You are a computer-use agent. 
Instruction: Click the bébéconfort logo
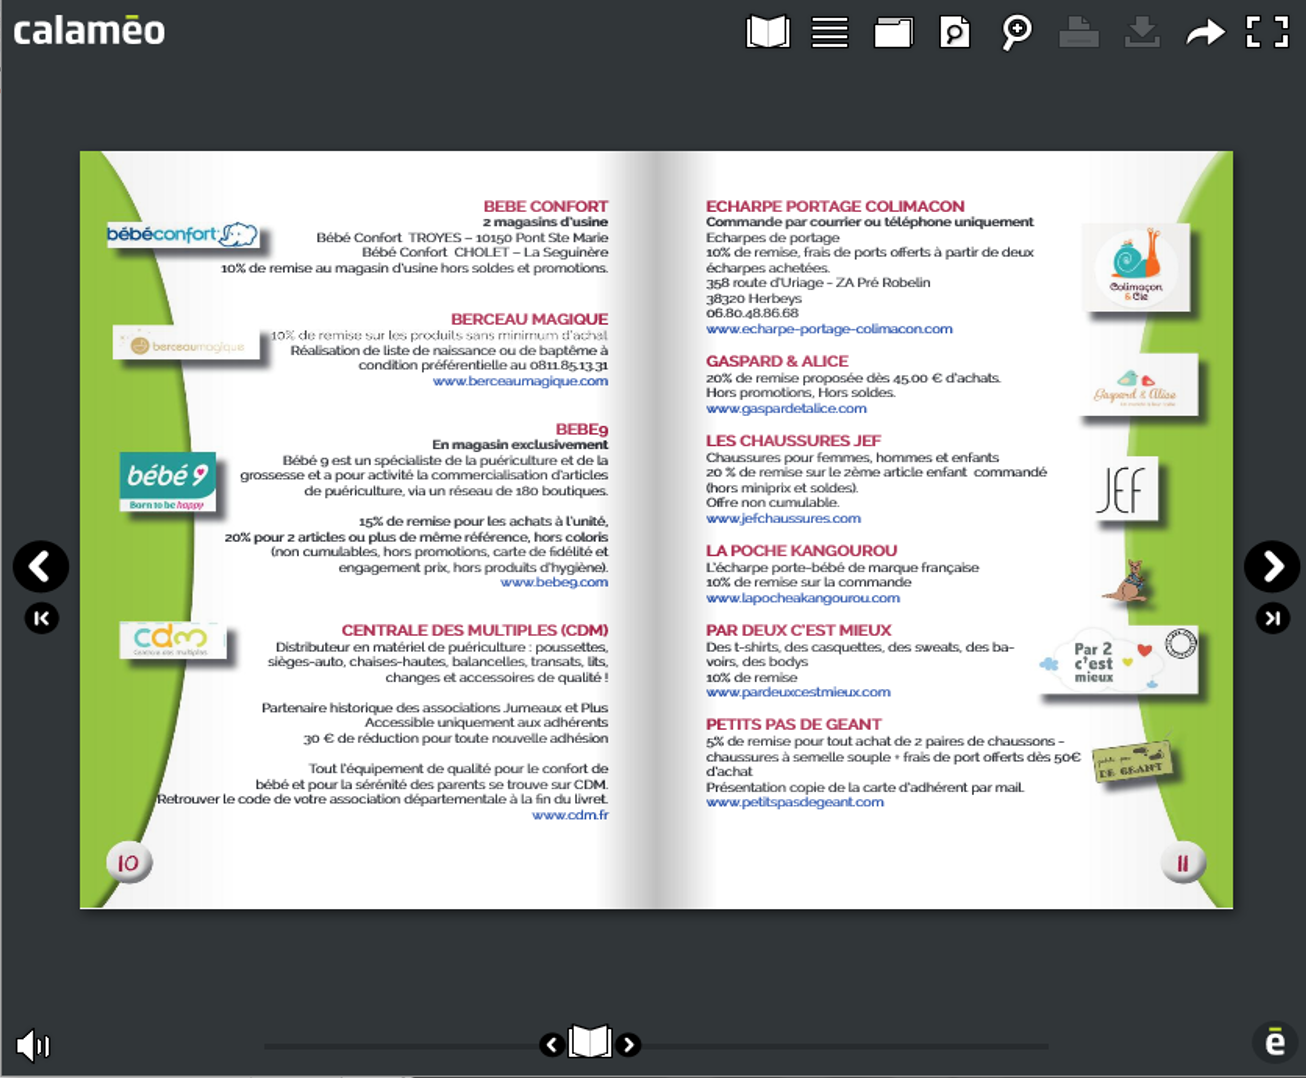coord(182,235)
